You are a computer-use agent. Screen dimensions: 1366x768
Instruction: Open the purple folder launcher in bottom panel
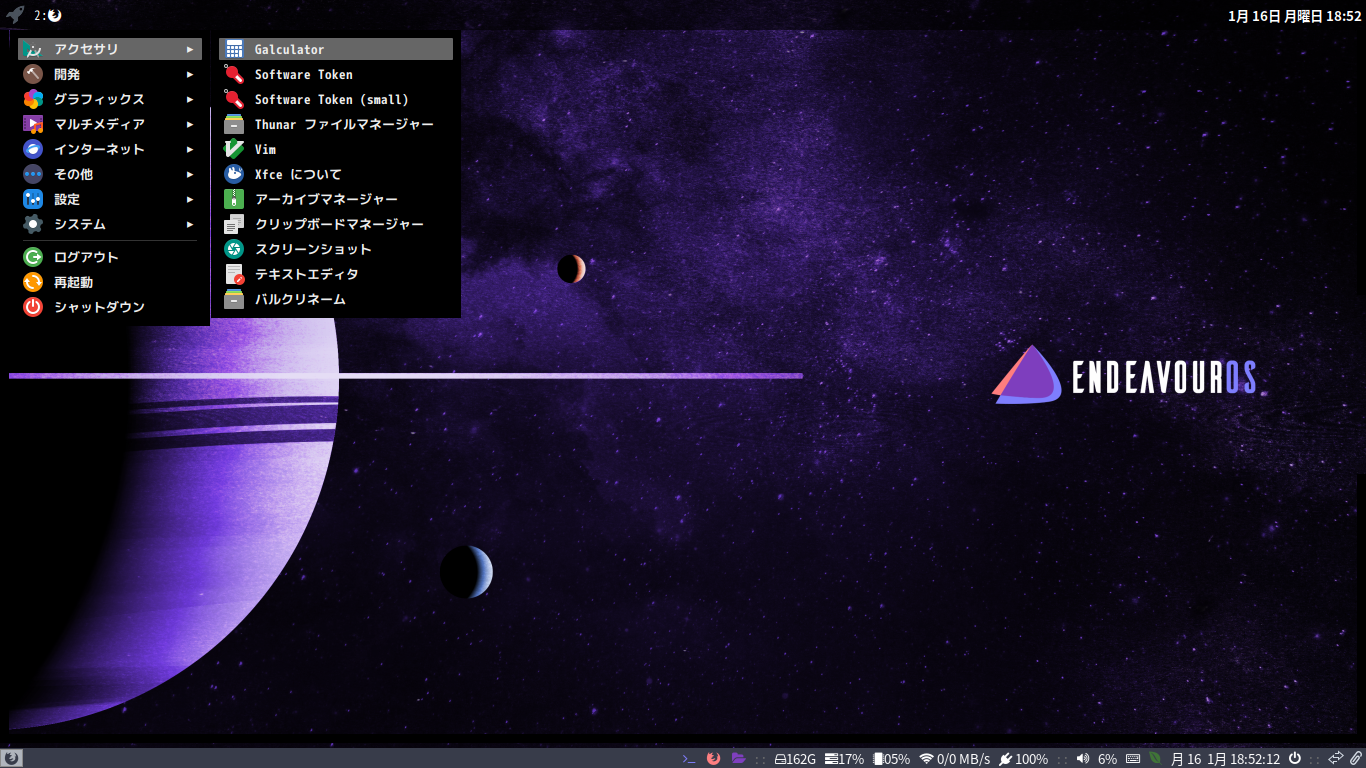tap(738, 758)
